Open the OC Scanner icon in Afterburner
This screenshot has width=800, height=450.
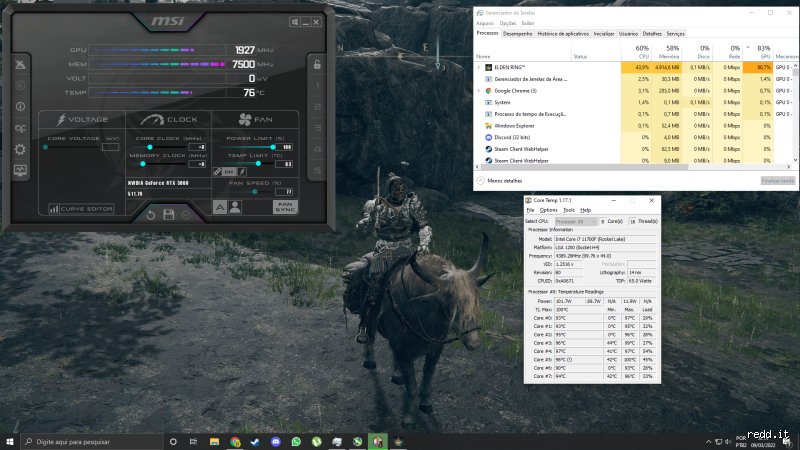point(20,128)
